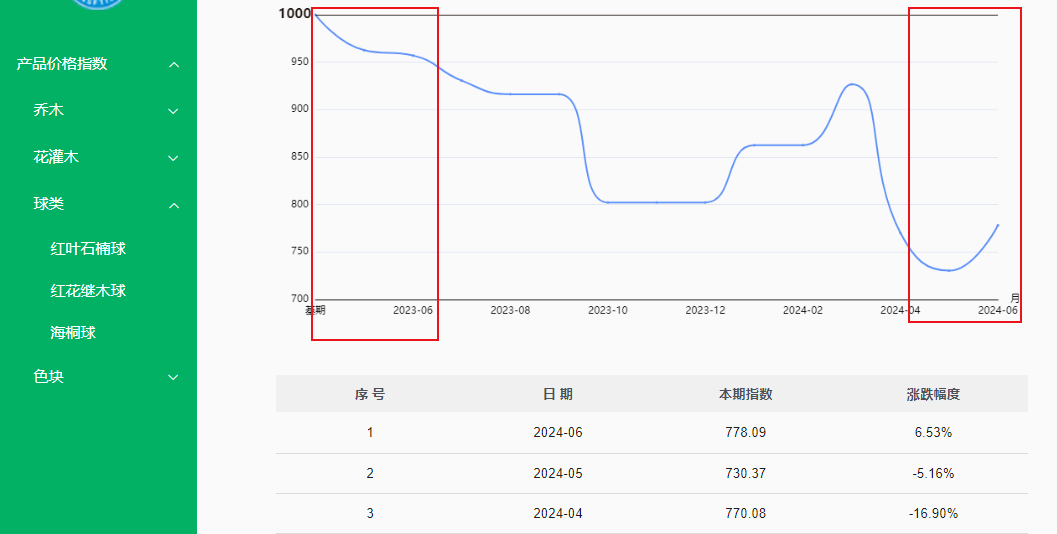Click the 2023-08 axis label
1057x534 pixels.
(x=510, y=311)
